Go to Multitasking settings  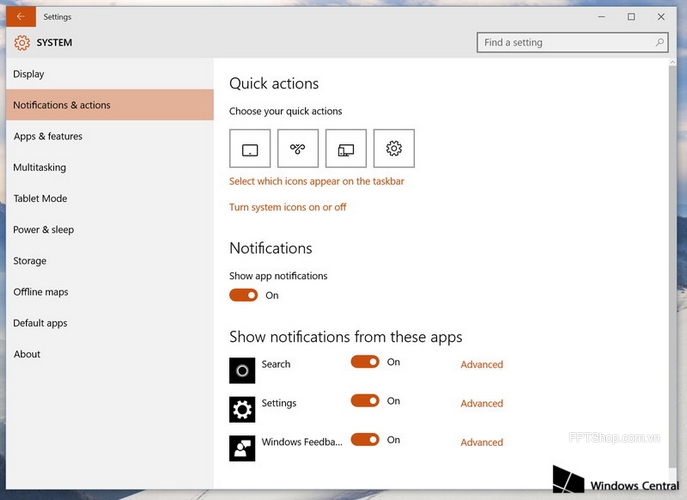[x=110, y=167]
